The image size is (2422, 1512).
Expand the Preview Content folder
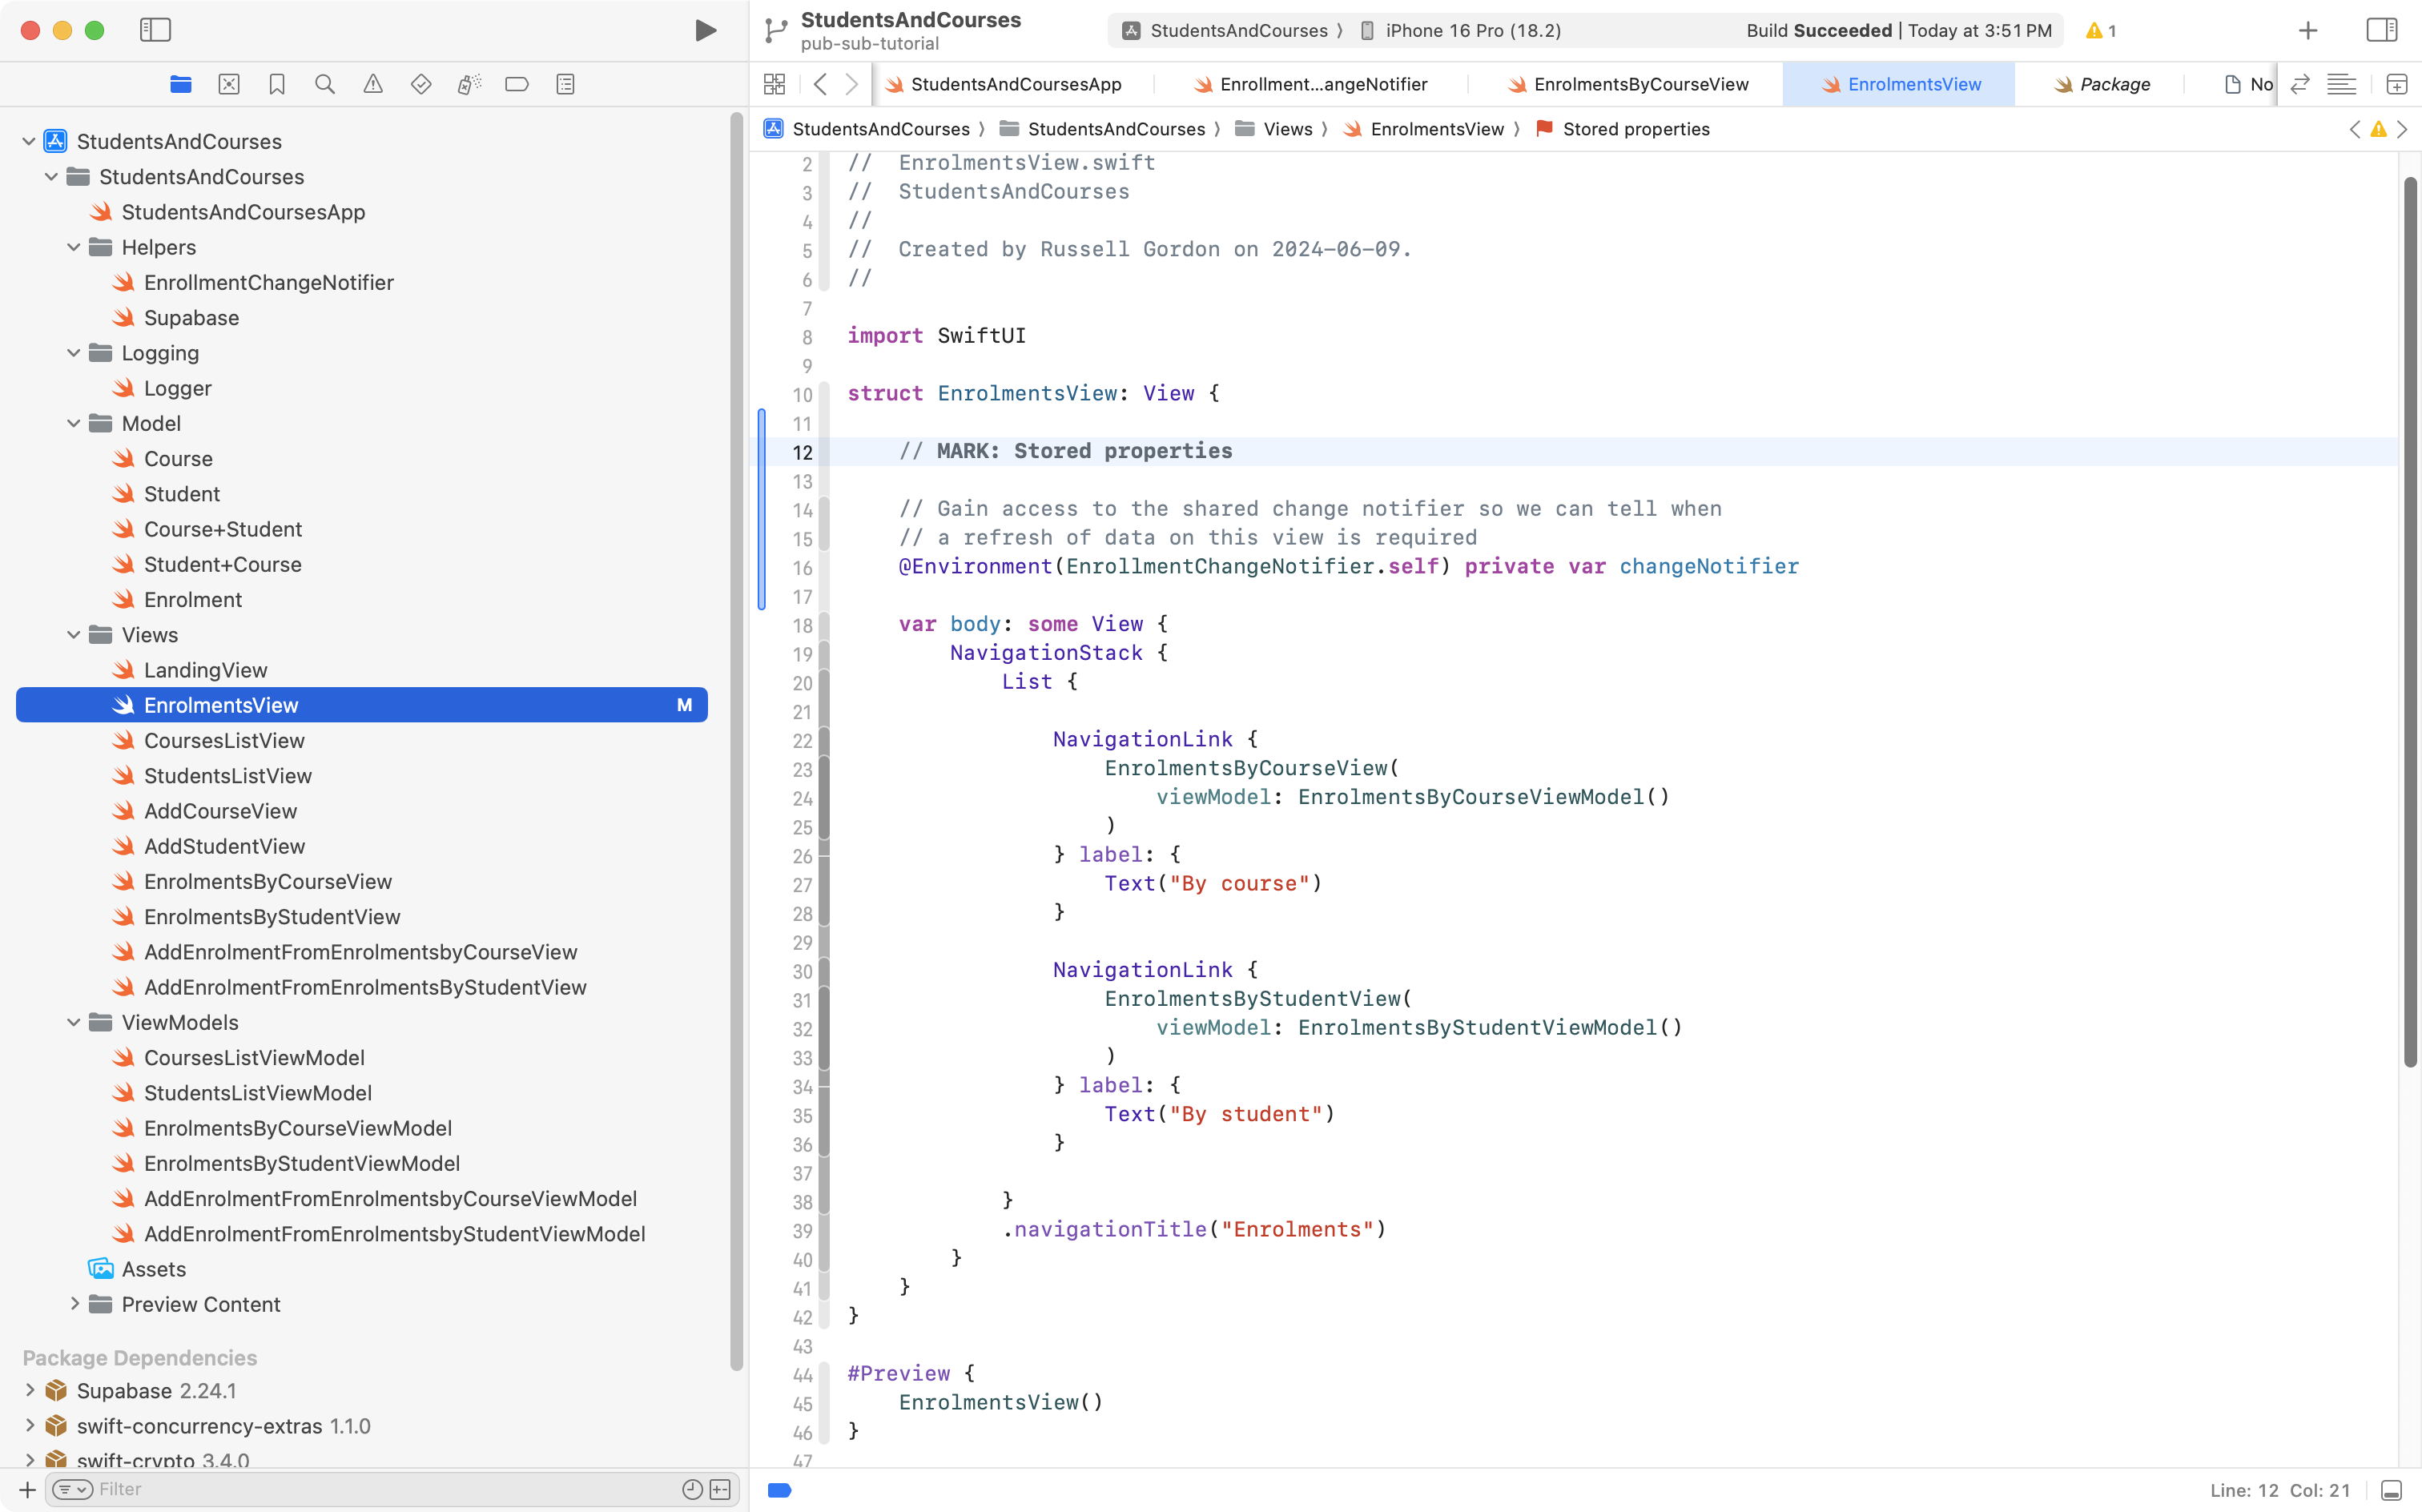pyautogui.click(x=74, y=1304)
